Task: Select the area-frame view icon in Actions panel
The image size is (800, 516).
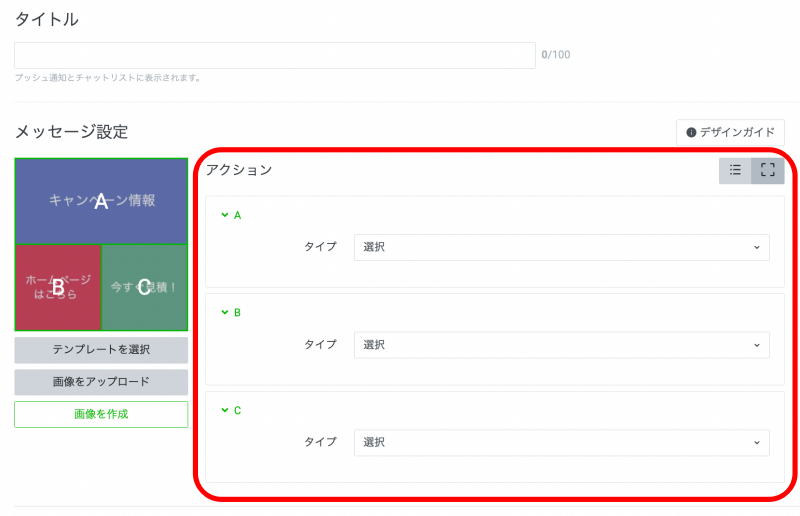Action: point(768,171)
